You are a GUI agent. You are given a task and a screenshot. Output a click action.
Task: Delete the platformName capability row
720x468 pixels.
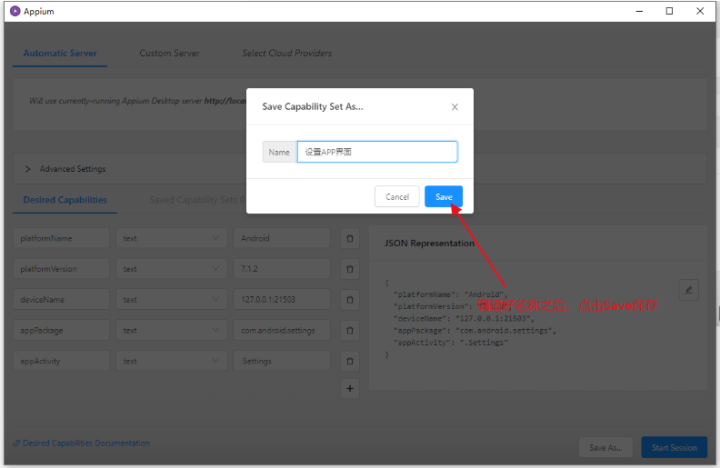(x=350, y=238)
